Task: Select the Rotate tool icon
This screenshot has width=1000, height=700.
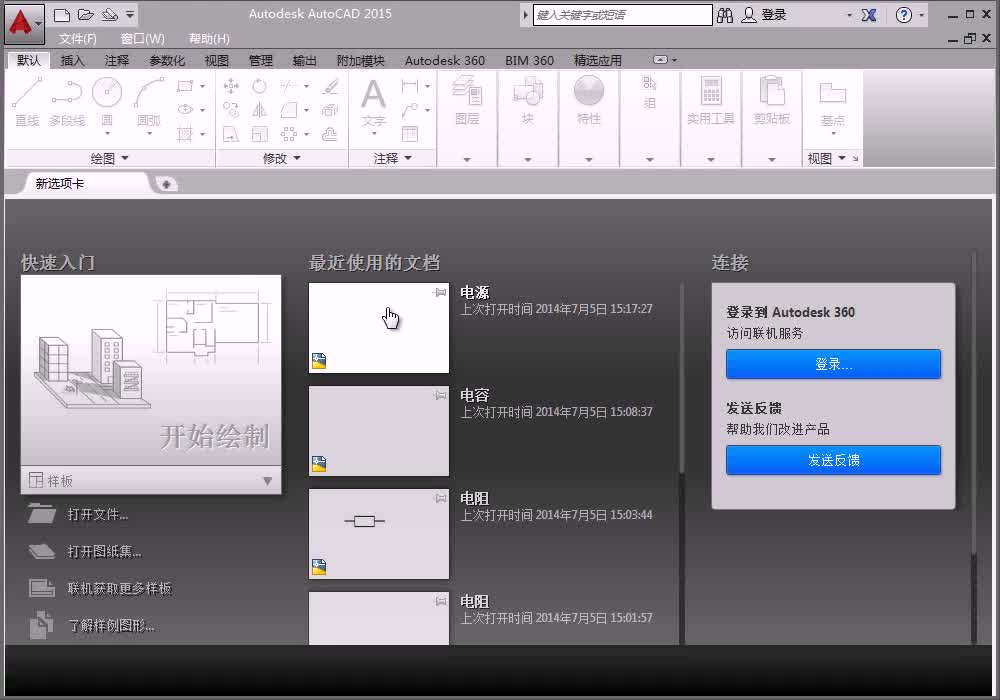Action: pyautogui.click(x=259, y=86)
